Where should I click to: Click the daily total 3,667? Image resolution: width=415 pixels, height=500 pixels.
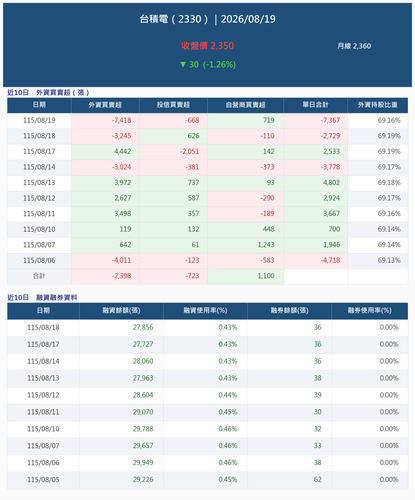332,214
